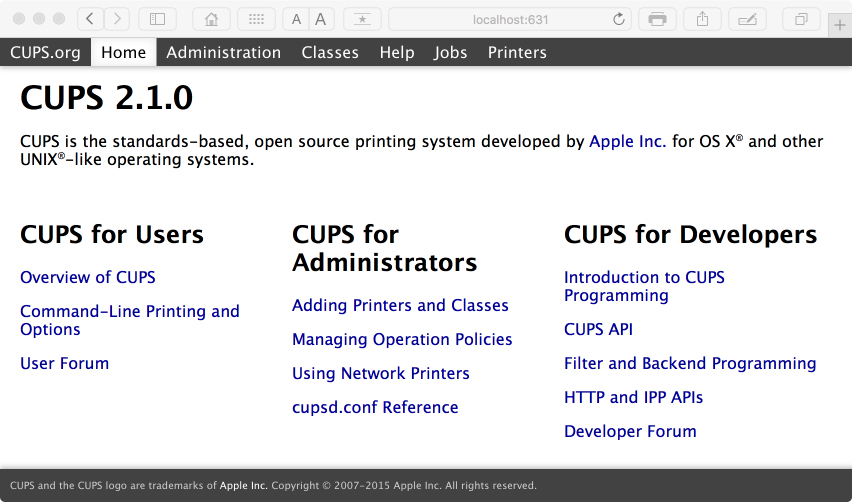Click the markup pencil icon in the toolbar

748,19
